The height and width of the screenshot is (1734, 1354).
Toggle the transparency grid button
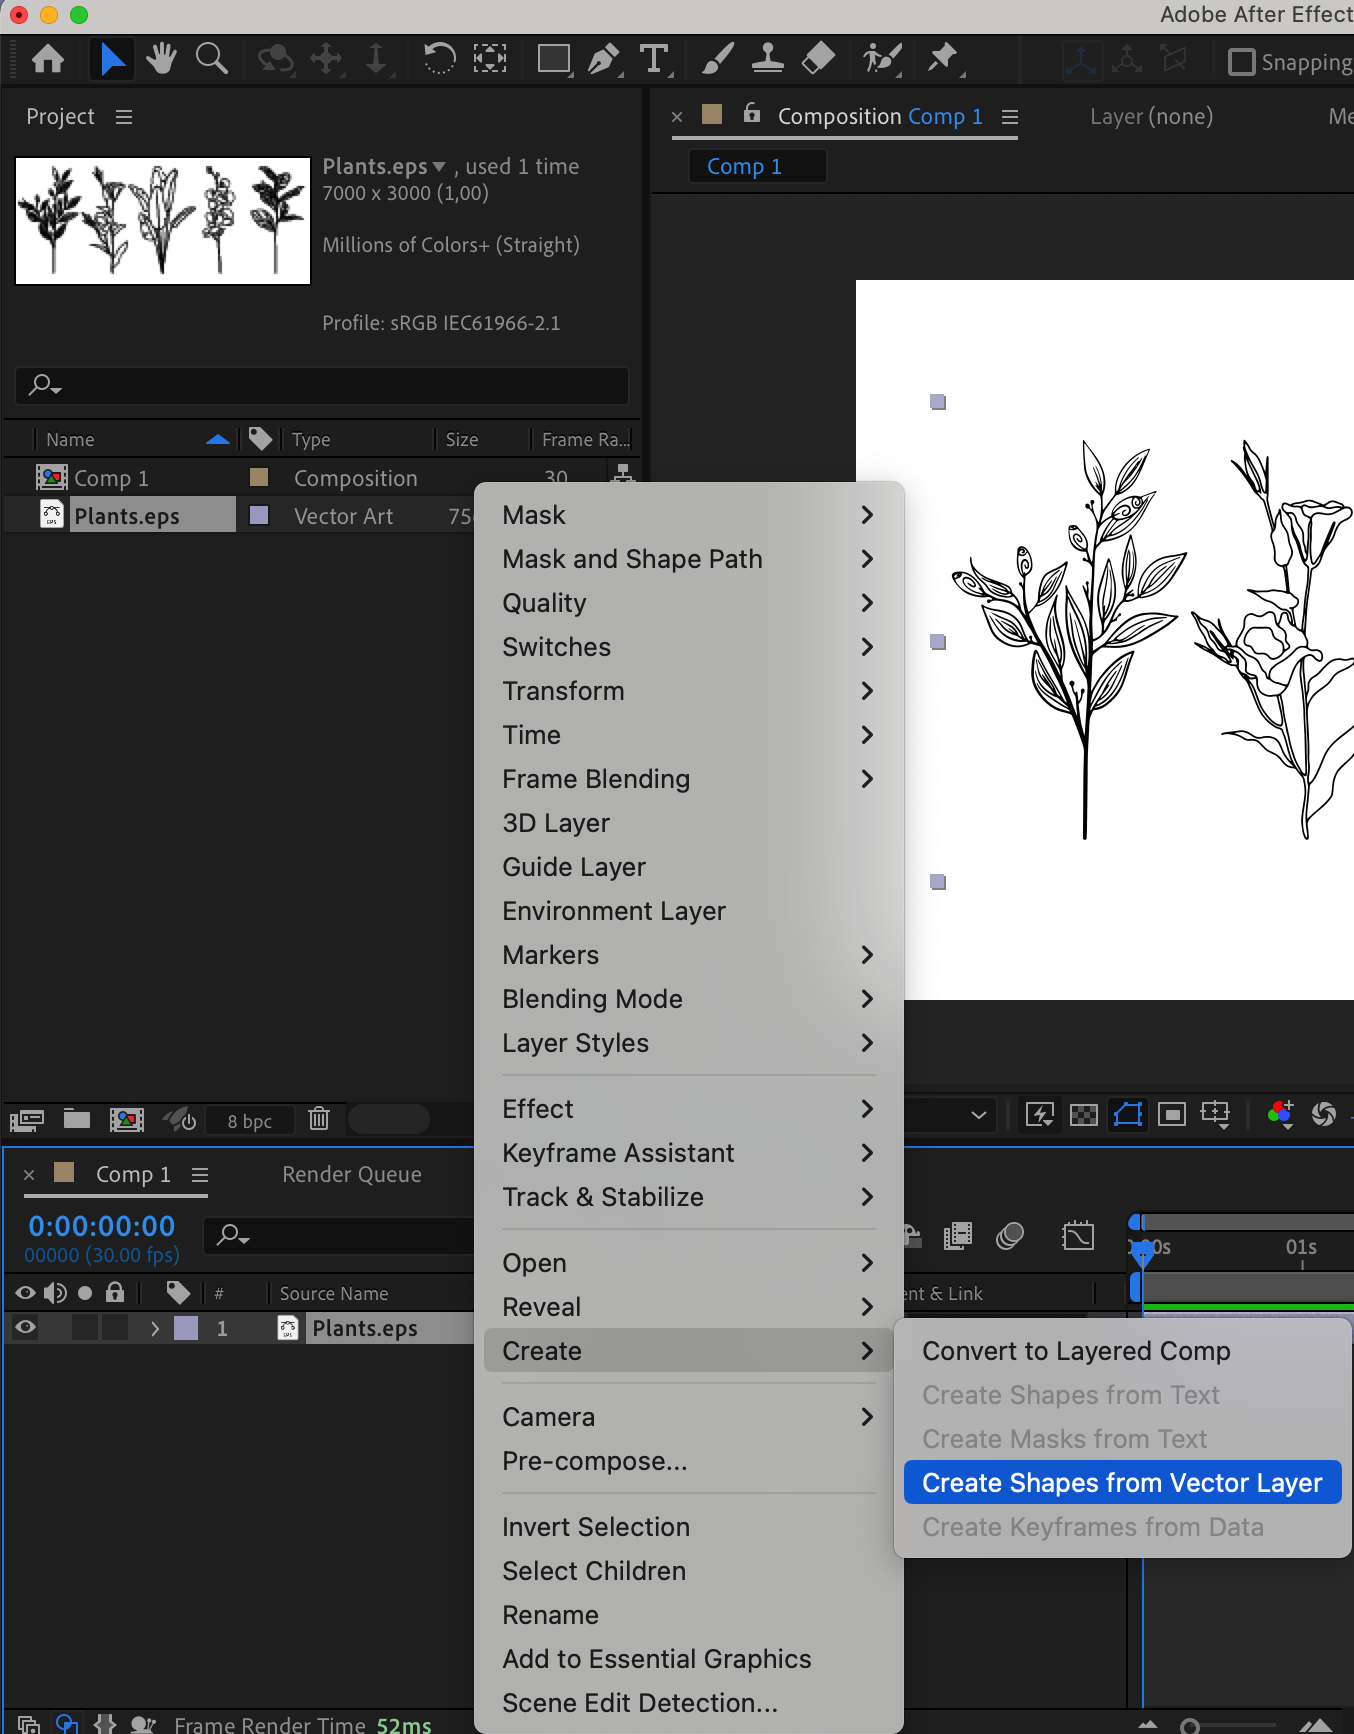tap(1084, 1114)
